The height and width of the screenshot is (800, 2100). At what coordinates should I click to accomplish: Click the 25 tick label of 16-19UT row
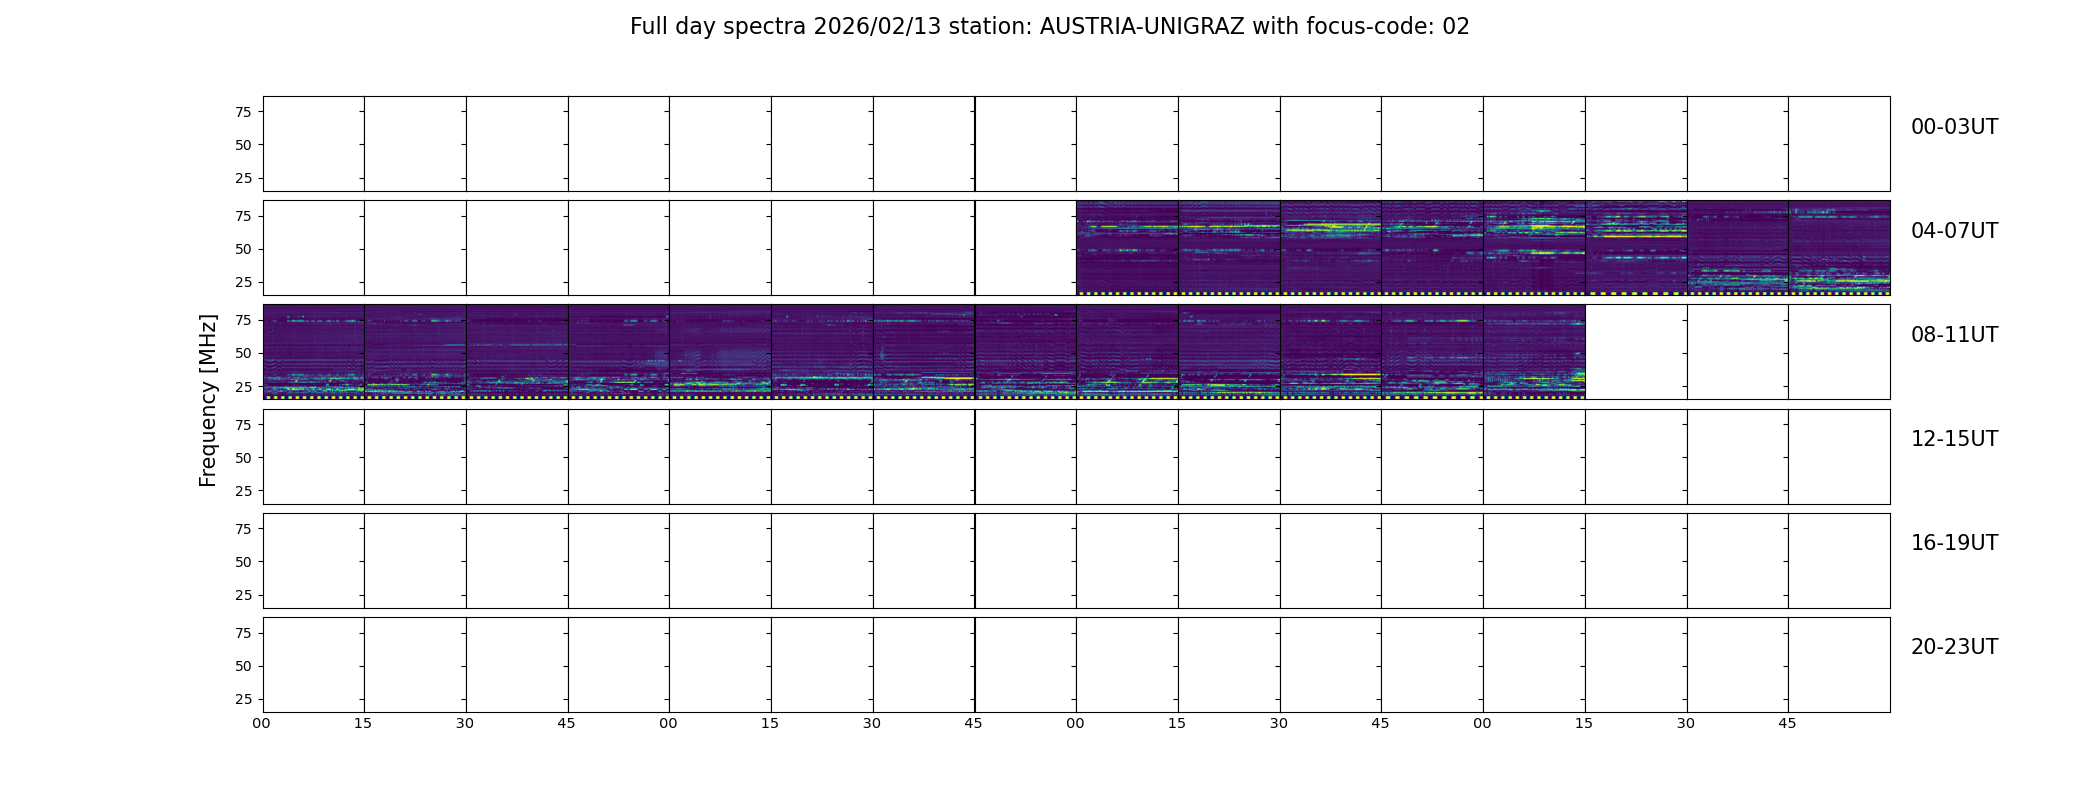pos(243,595)
